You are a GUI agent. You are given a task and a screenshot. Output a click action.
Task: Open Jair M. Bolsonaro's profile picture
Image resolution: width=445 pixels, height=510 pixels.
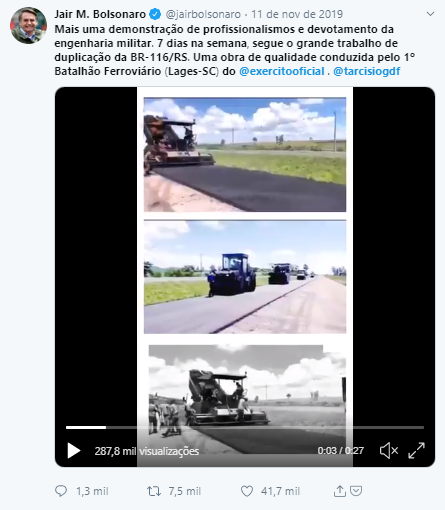28,25
